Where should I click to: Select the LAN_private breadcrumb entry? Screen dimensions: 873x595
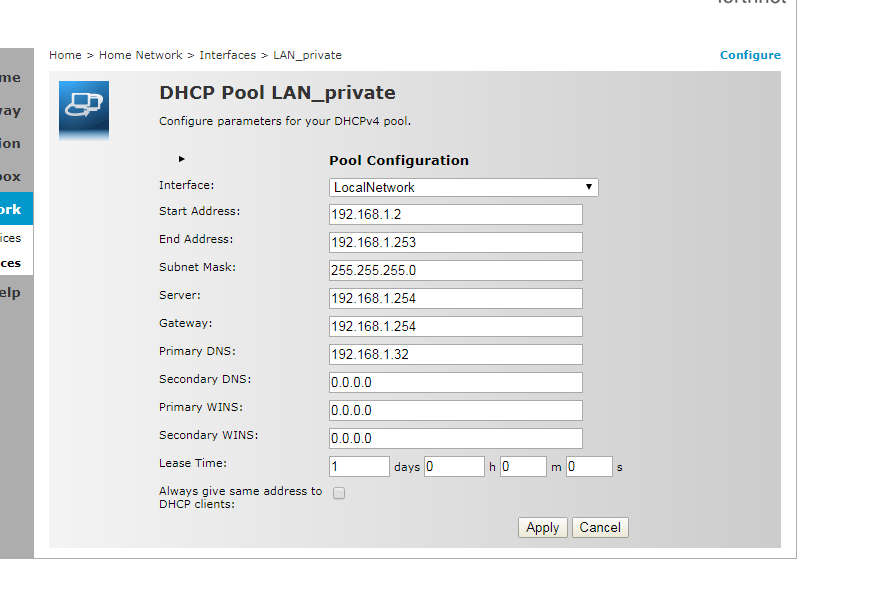307,55
